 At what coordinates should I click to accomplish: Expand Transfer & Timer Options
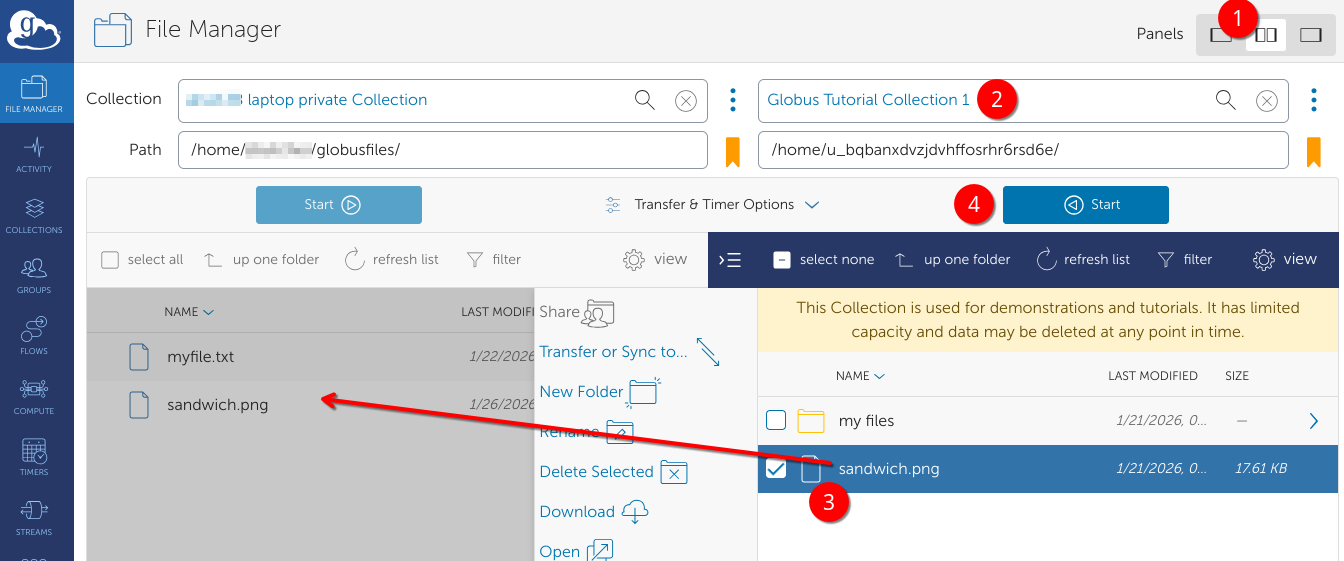click(713, 205)
